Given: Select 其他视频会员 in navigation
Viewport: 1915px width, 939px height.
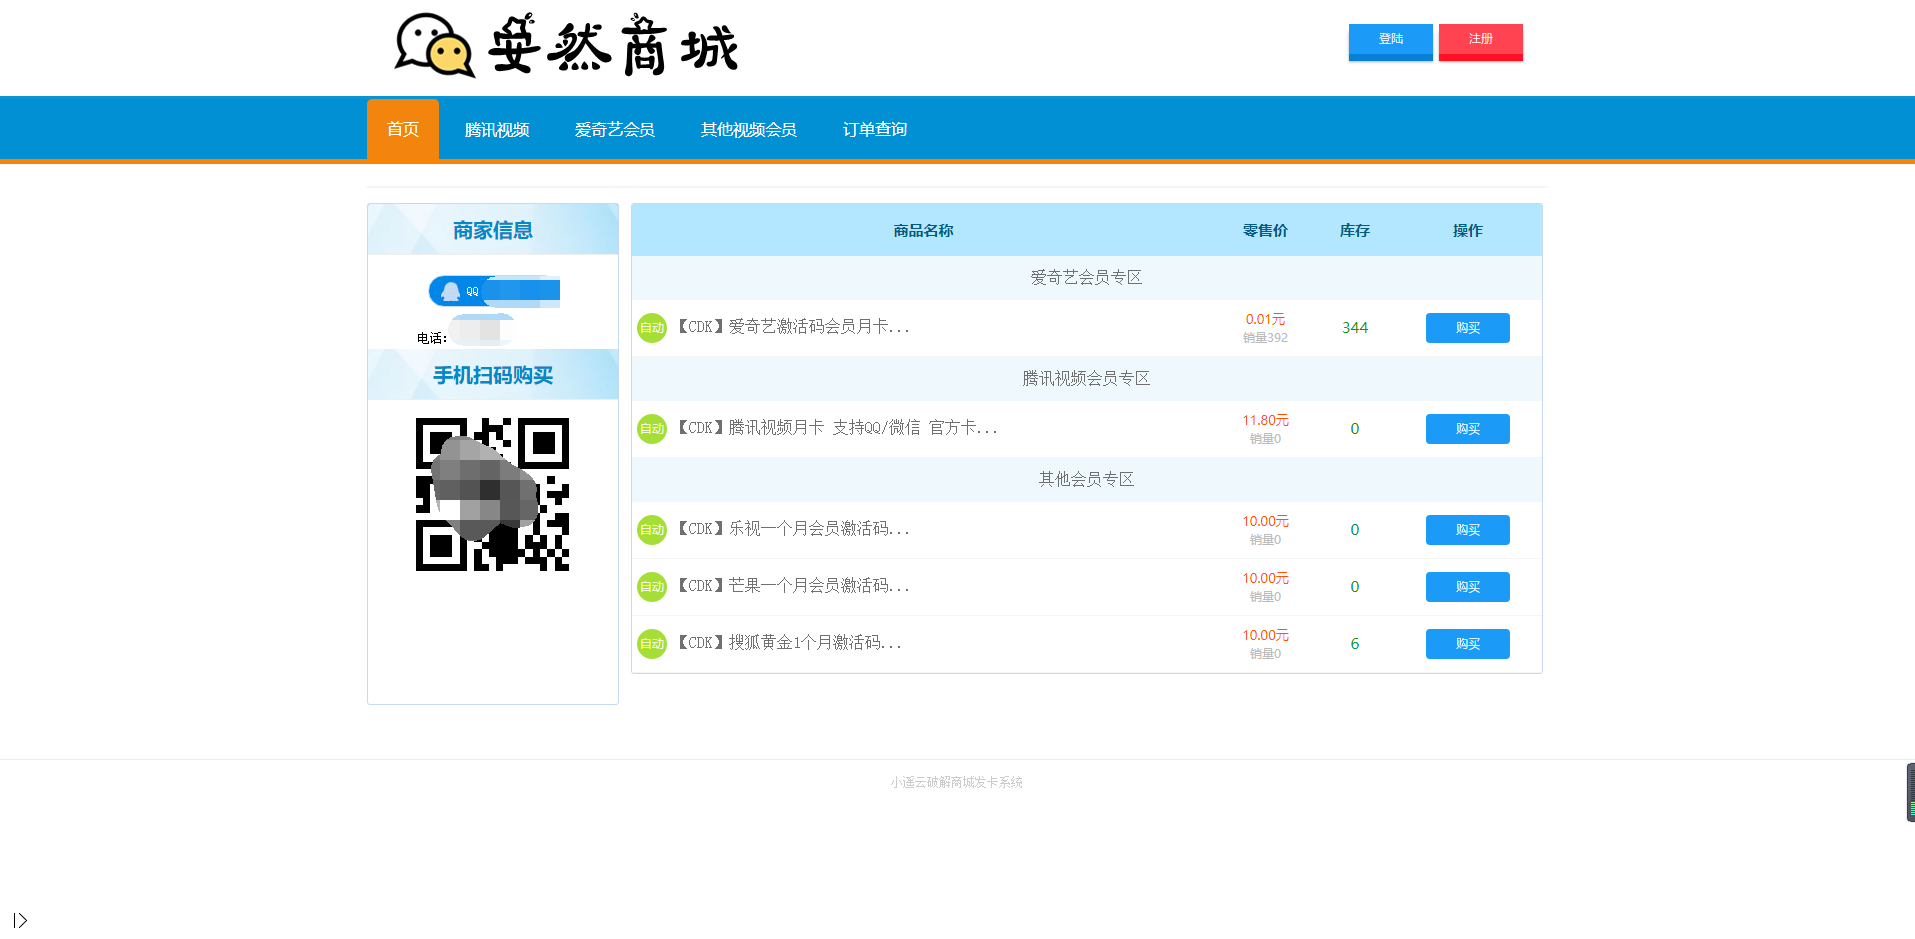Looking at the screenshot, I should point(748,129).
